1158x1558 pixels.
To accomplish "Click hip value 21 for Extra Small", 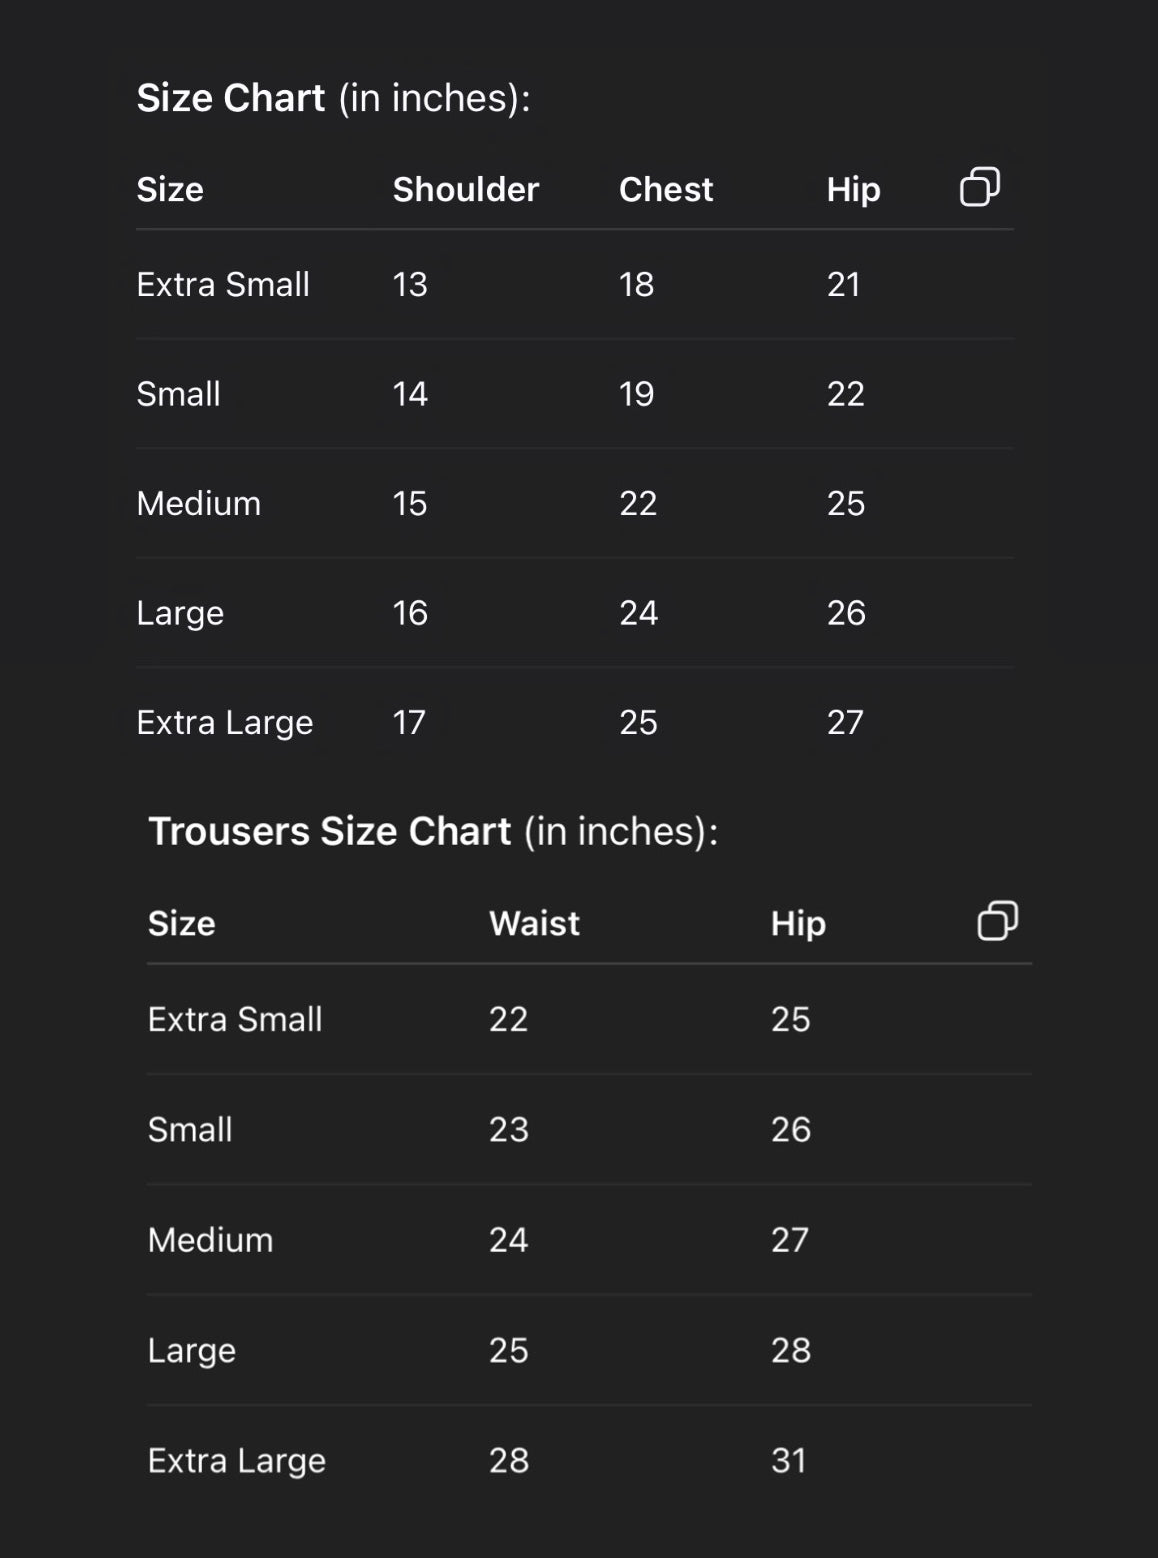I will tap(844, 285).
